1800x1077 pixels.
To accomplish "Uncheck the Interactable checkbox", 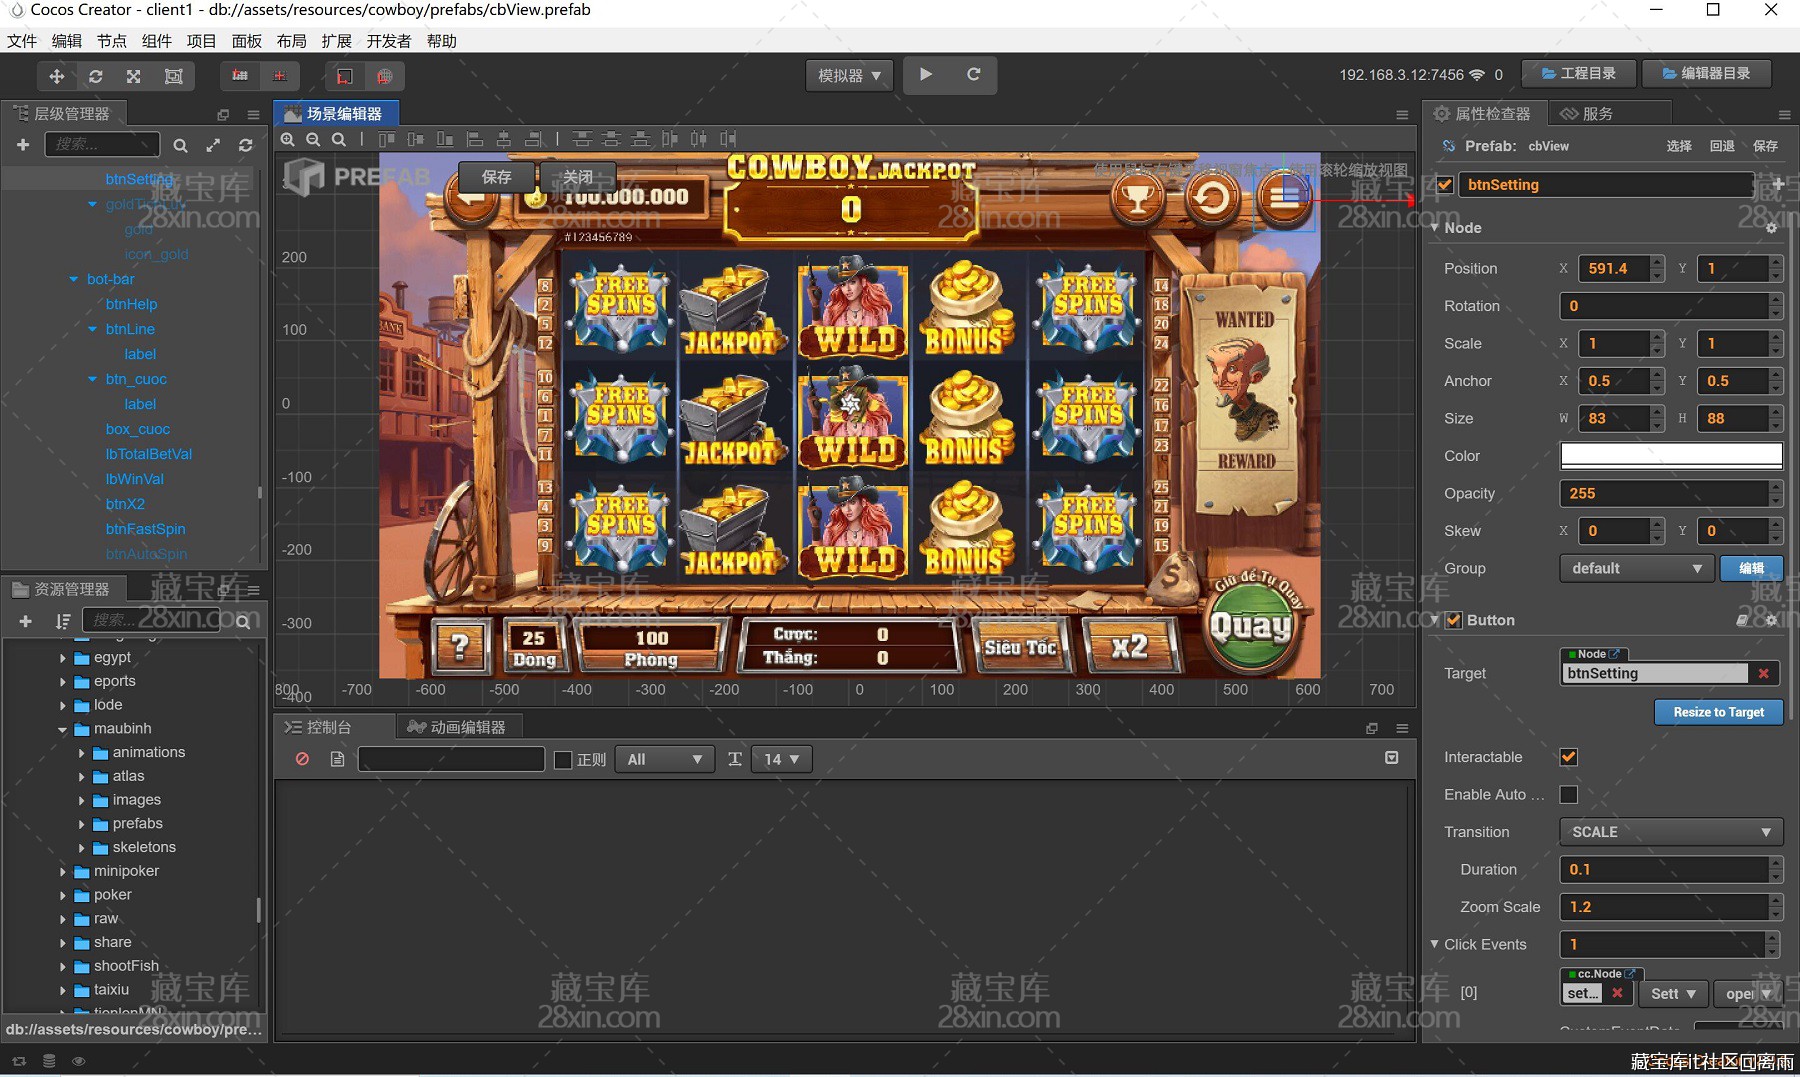I will [1569, 757].
